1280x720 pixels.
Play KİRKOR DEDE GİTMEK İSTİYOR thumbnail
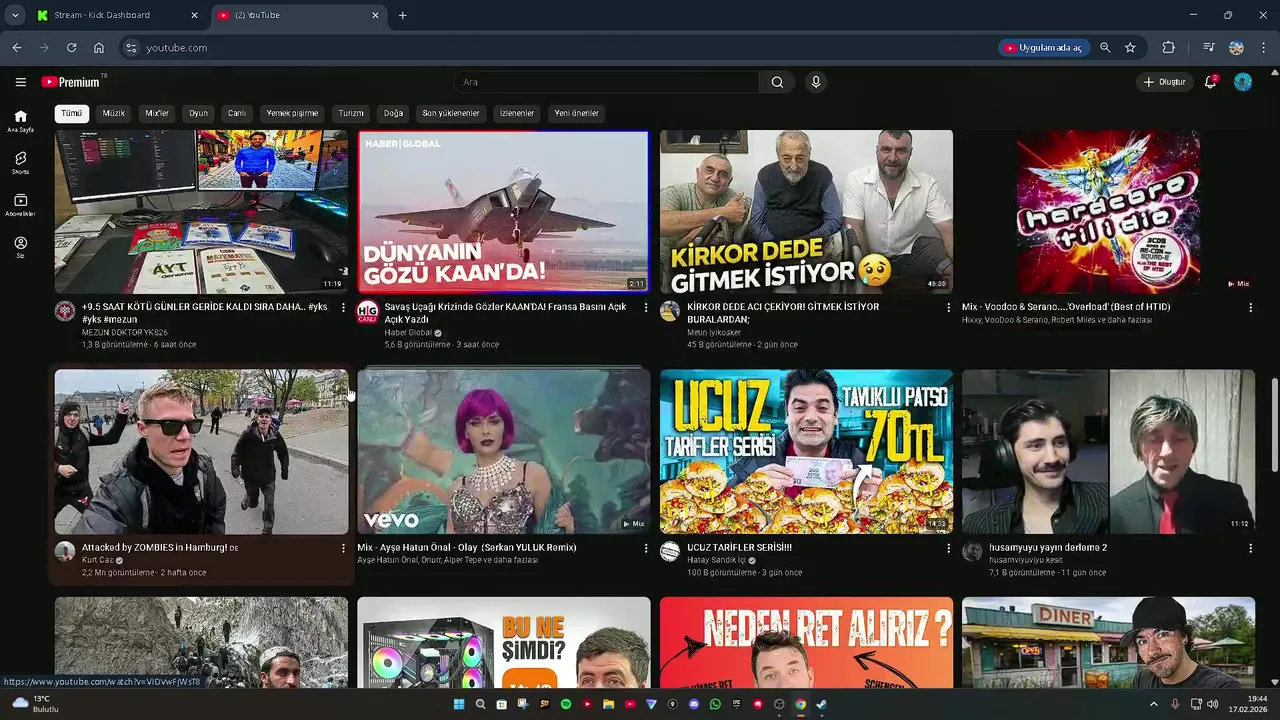tap(806, 211)
